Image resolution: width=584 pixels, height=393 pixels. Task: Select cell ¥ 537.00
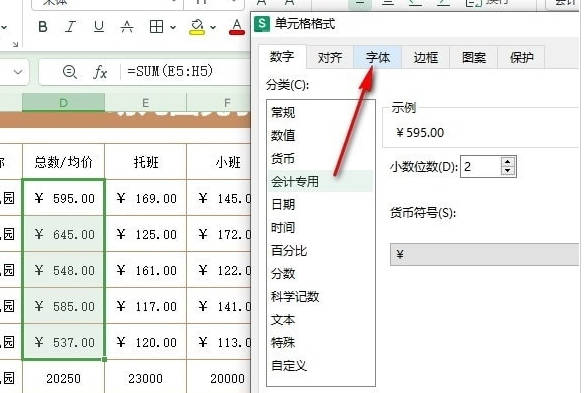point(64,342)
